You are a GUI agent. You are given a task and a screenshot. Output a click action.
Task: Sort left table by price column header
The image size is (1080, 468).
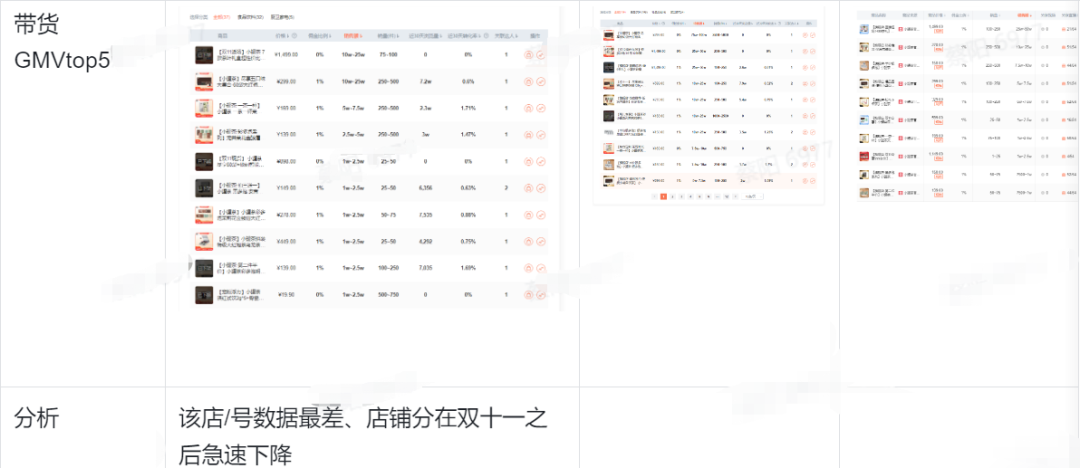(x=287, y=36)
